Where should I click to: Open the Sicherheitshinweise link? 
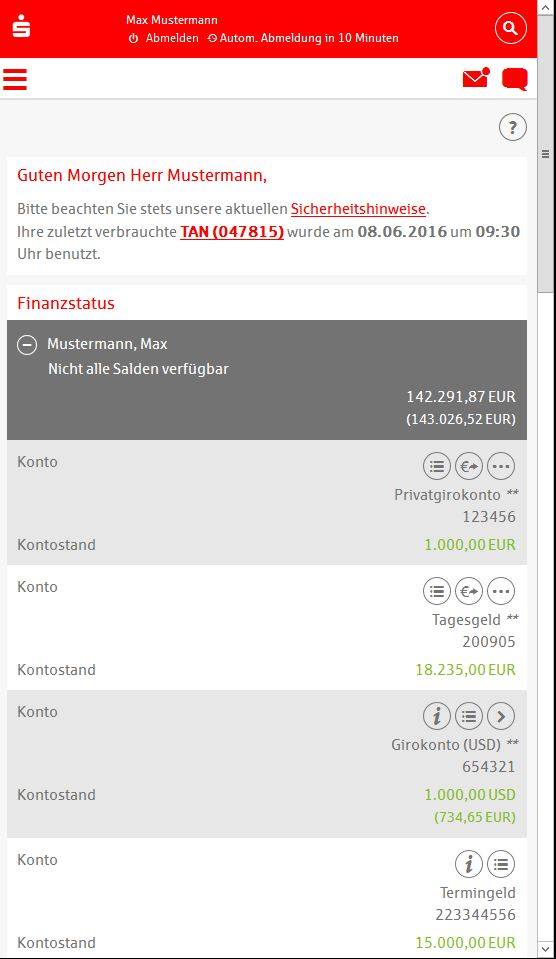click(358, 209)
